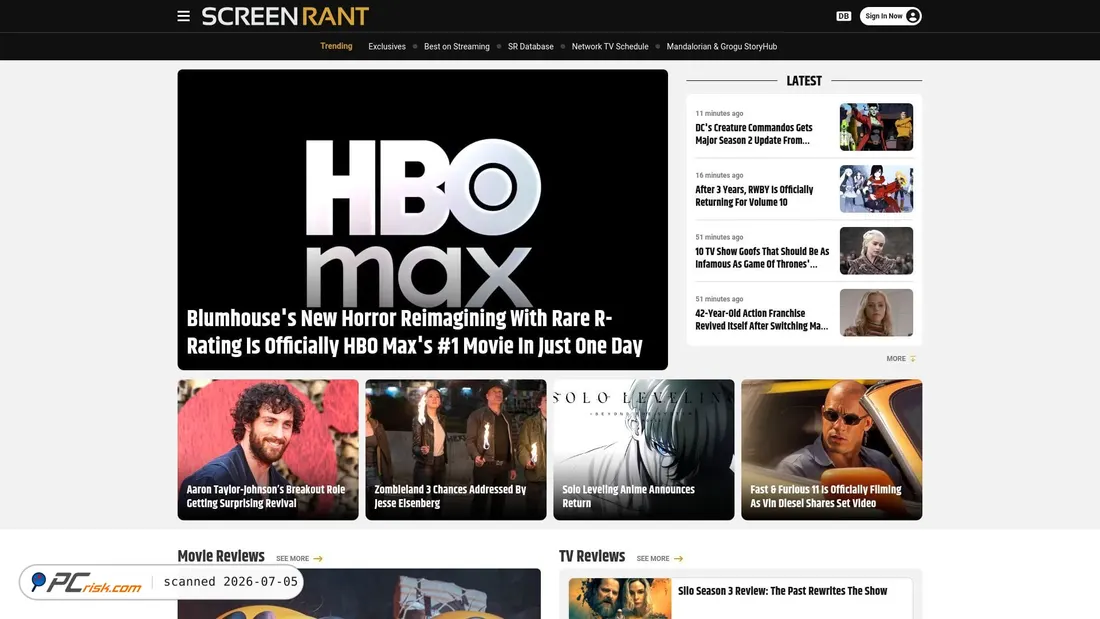The image size is (1100, 619).
Task: Click the Creature Commandos thumbnail
Action: pos(876,127)
